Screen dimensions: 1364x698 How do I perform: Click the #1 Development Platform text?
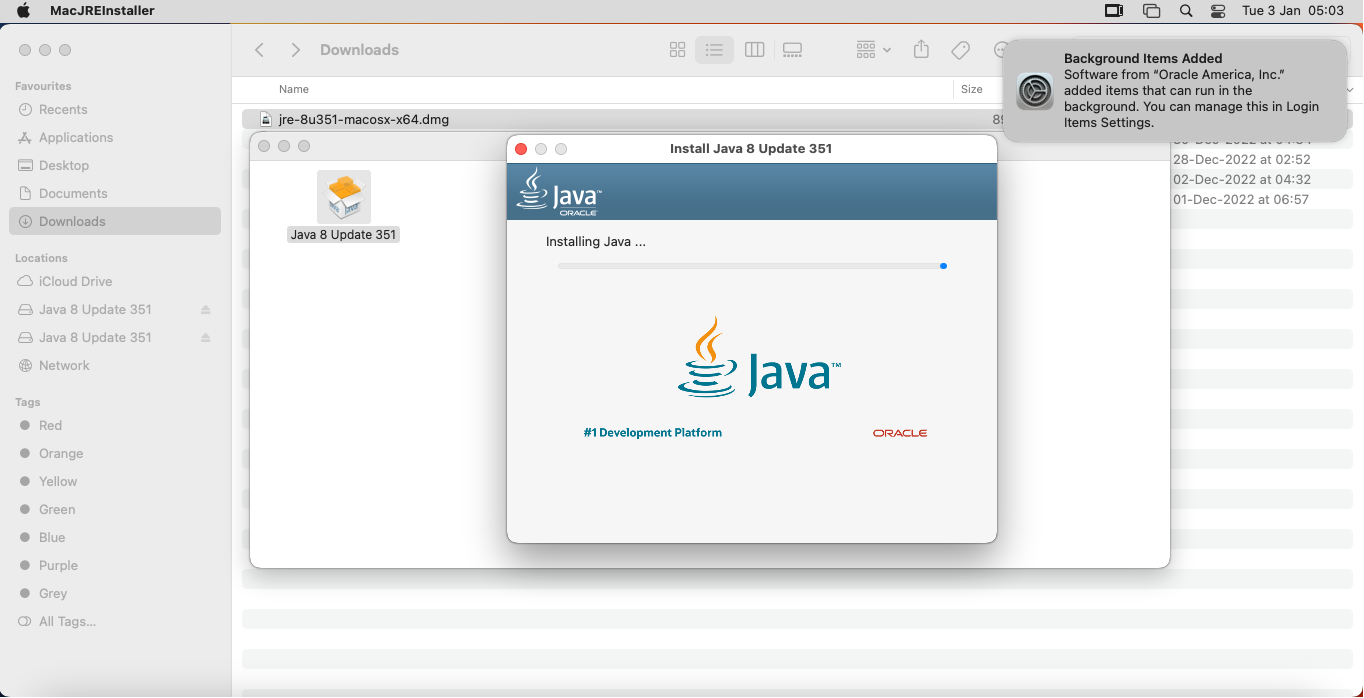[x=653, y=433]
